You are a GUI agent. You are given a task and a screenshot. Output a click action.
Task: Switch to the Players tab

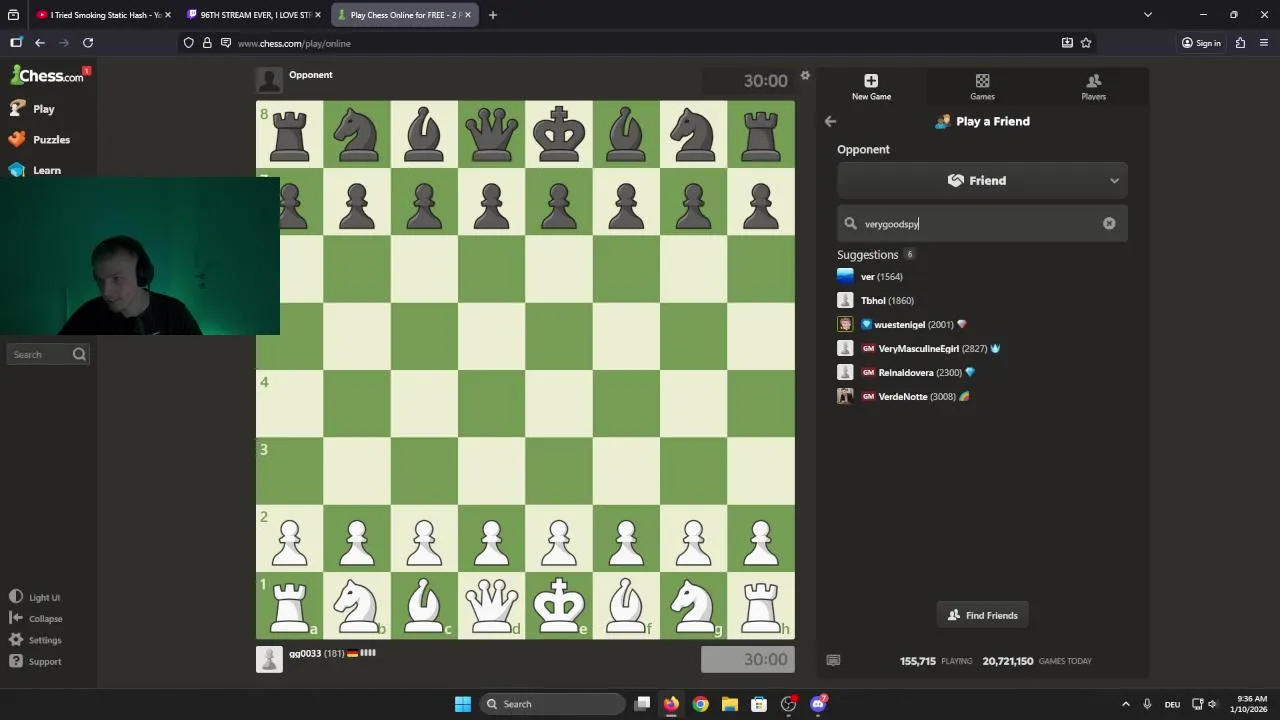[1093, 87]
